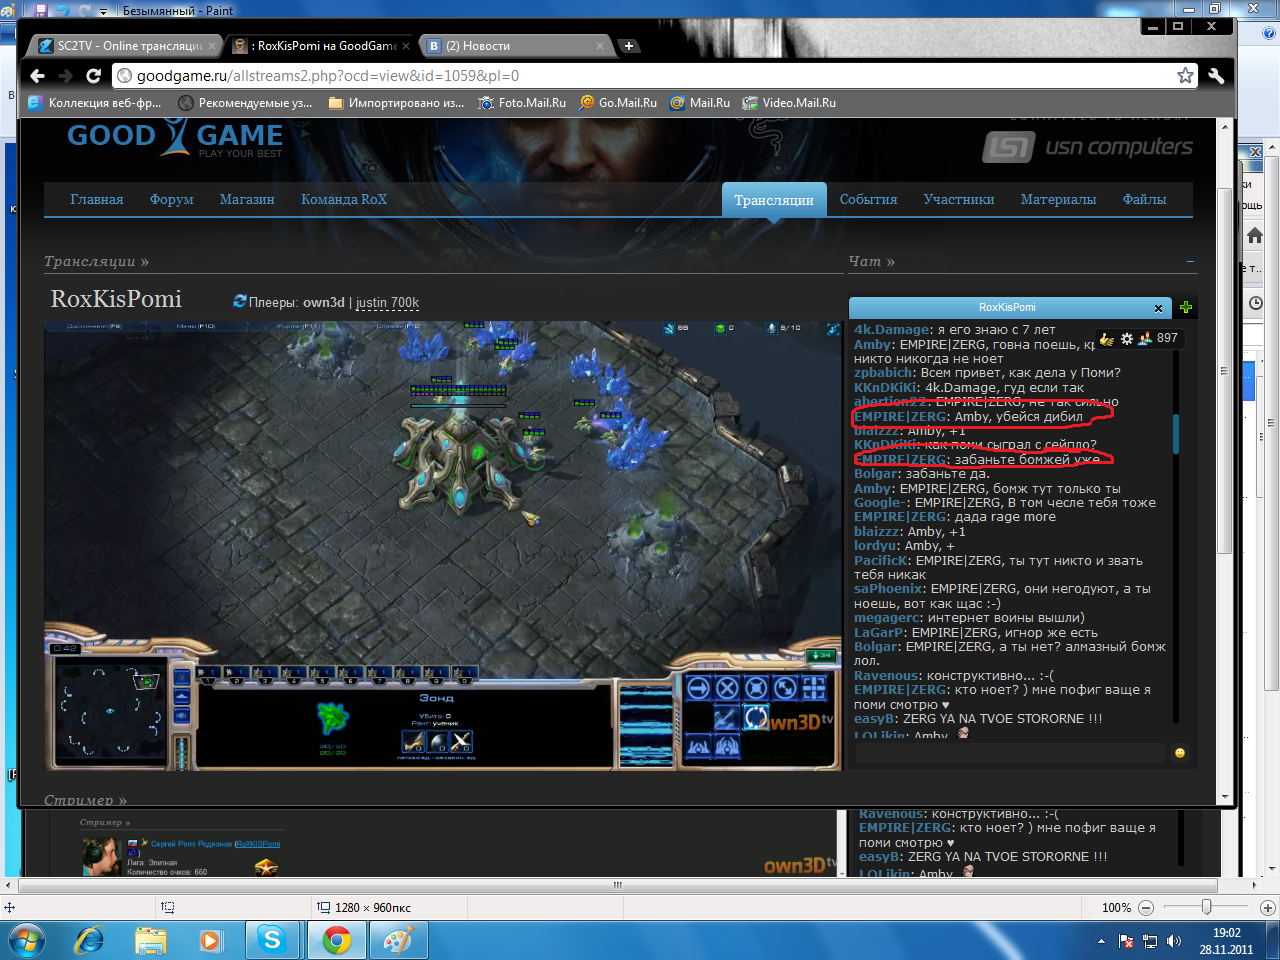This screenshot has height=960, width=1280.
Task: Click the browser page vertical scrollbar
Action: coord(1225,370)
